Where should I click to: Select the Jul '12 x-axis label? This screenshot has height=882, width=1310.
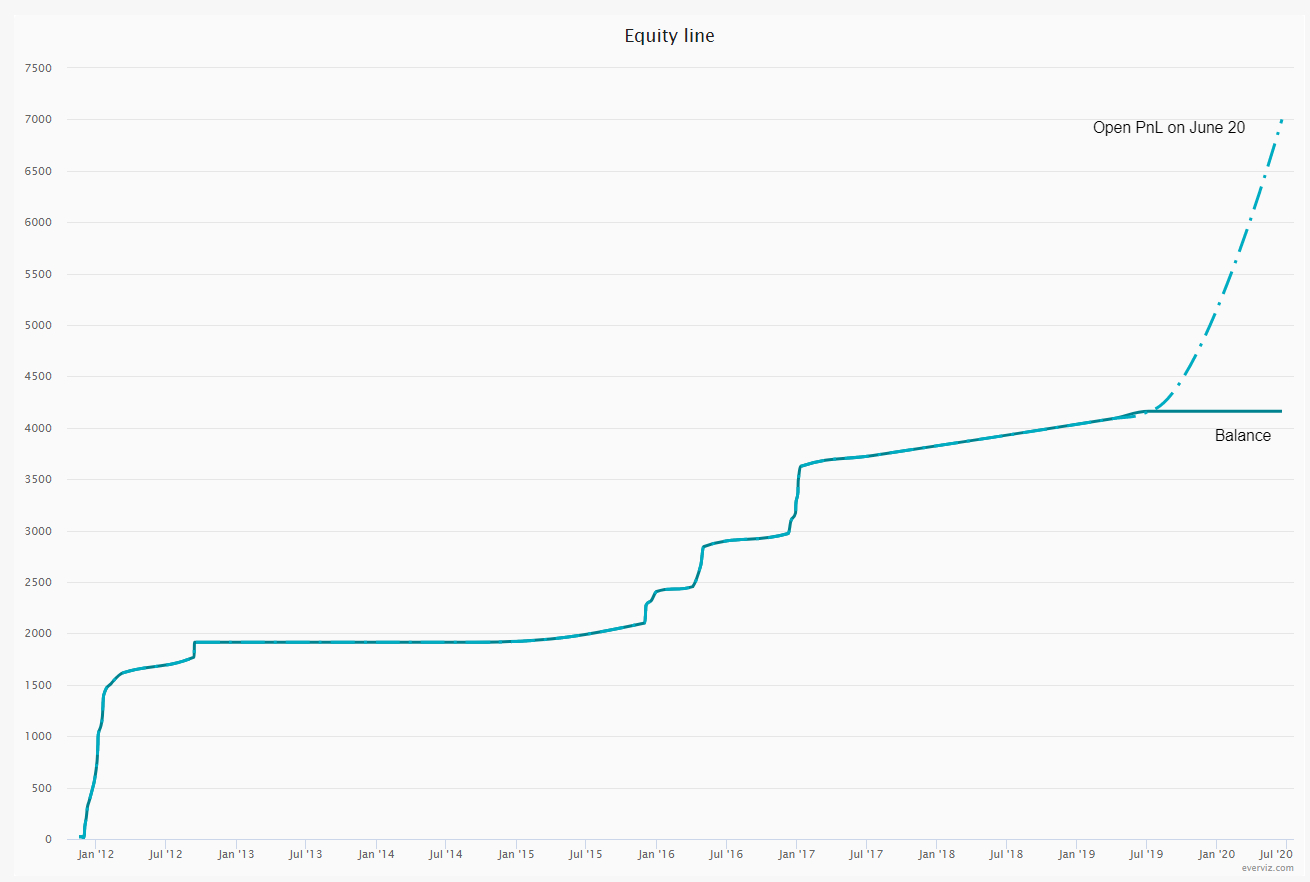165,855
